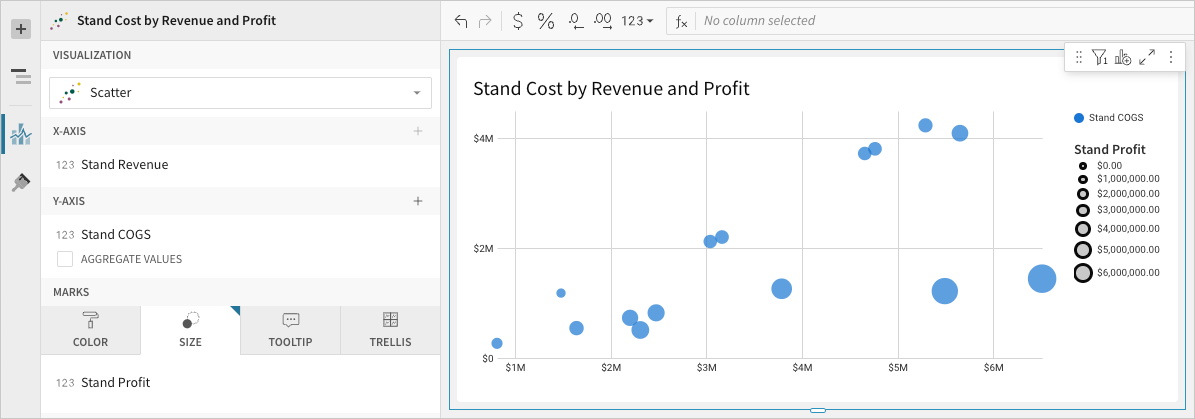The width and height of the screenshot is (1195, 419).
Task: Open the chart filter icon
Action: point(1099,58)
